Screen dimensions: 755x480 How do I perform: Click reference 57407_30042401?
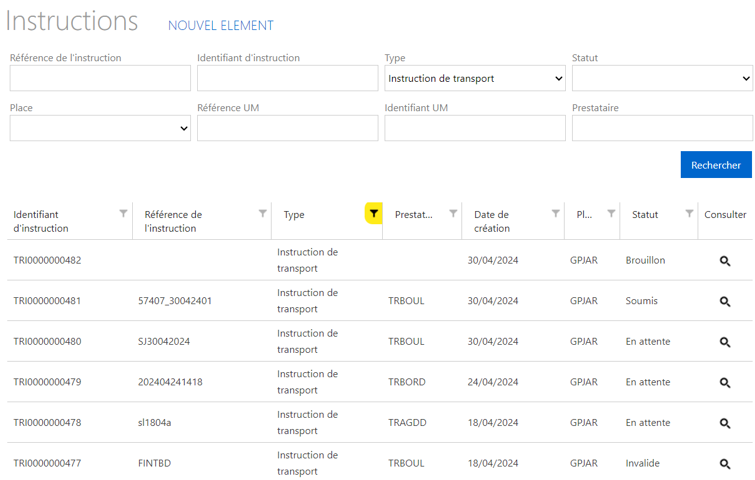pos(175,300)
